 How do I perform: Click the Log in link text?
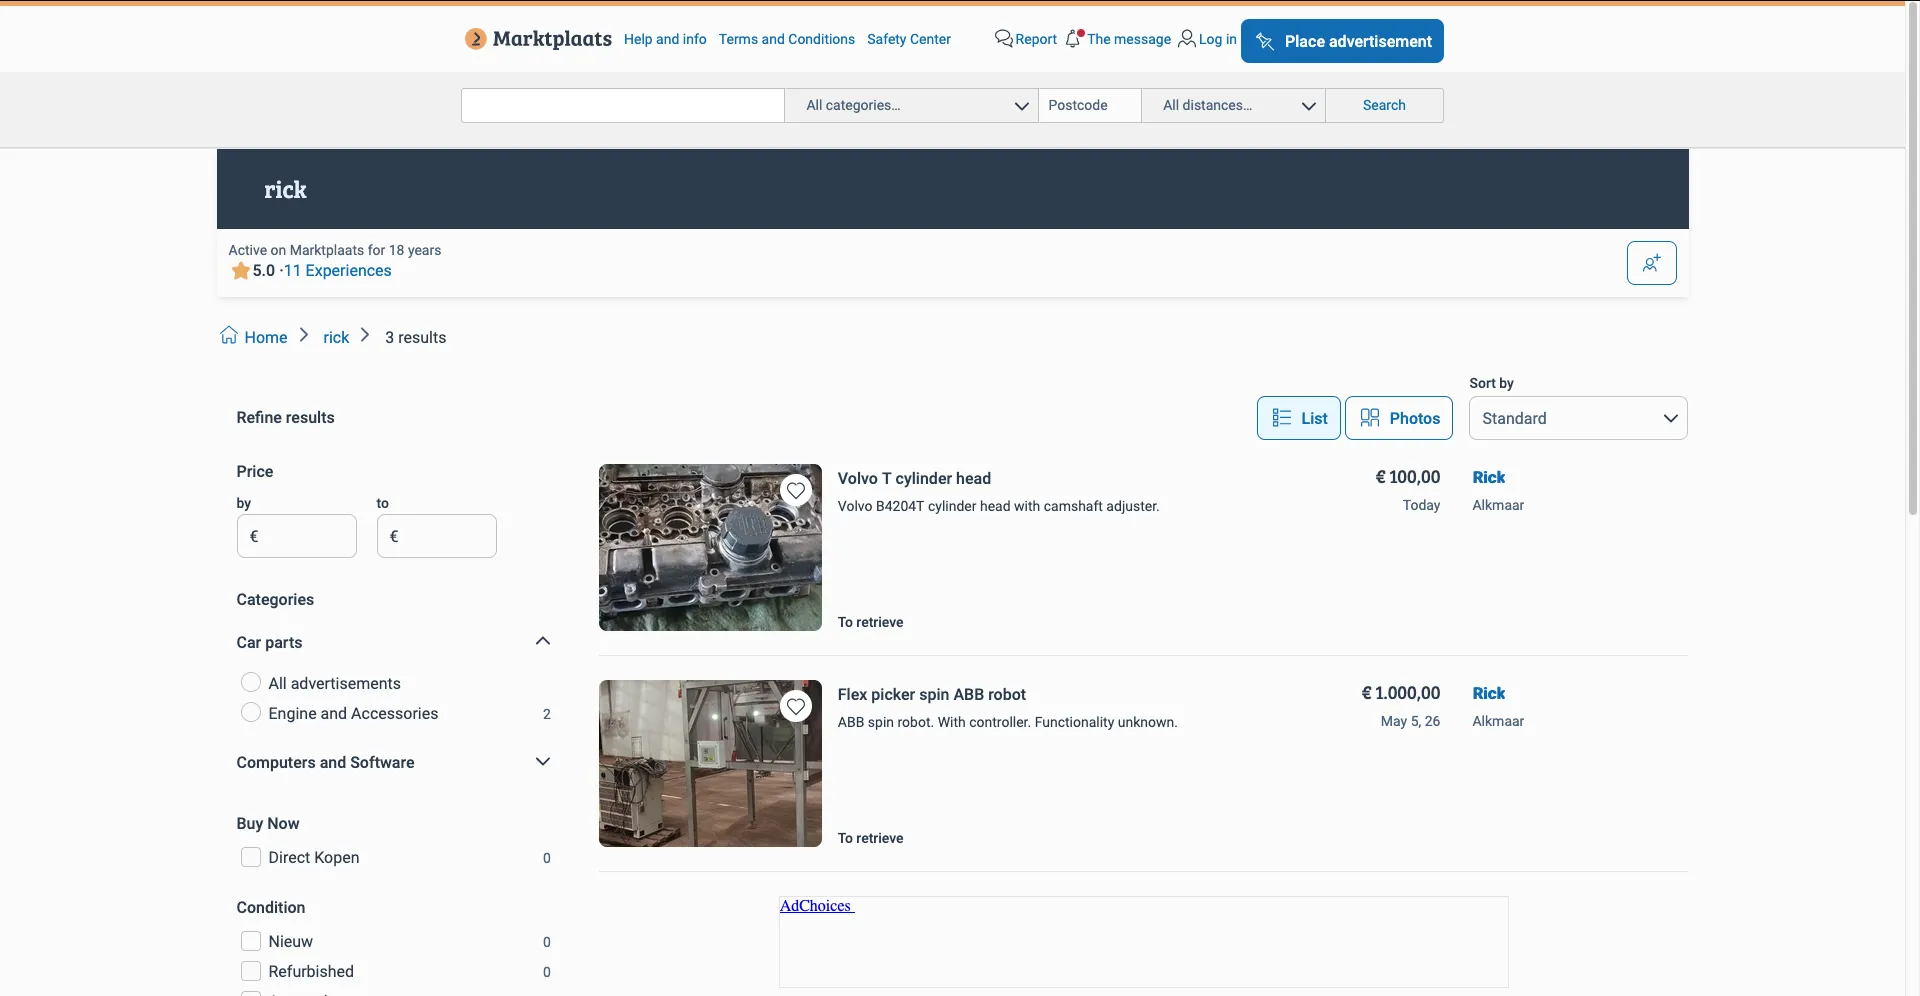point(1218,39)
